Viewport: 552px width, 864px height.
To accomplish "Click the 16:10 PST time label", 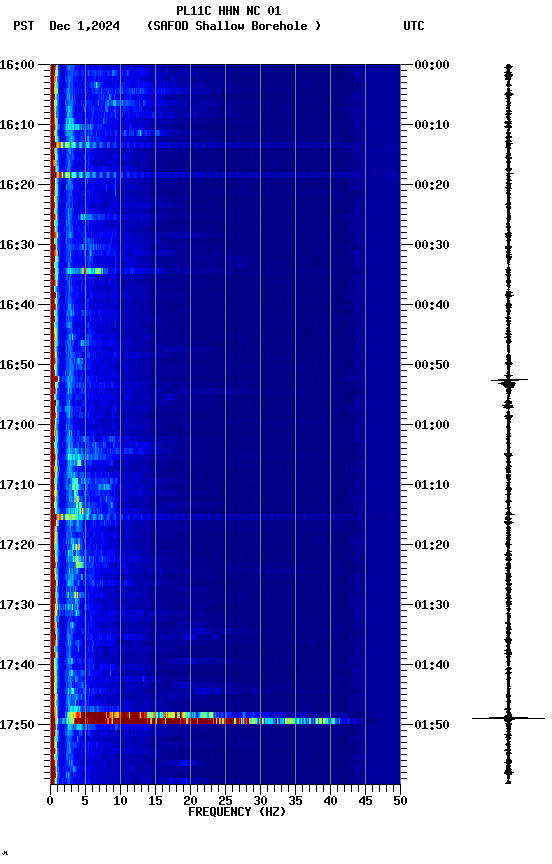I will click(x=17, y=125).
